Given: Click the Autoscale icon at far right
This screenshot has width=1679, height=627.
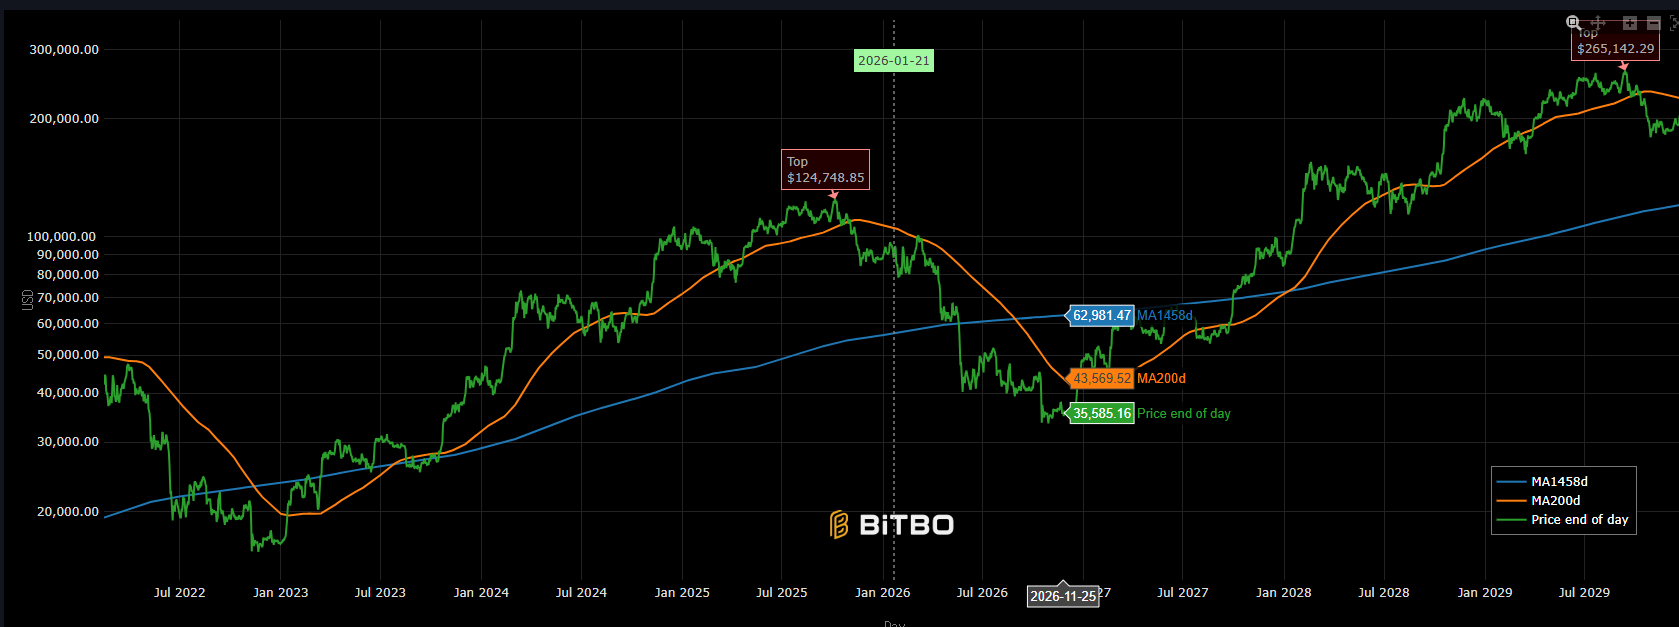Looking at the screenshot, I should [1674, 22].
